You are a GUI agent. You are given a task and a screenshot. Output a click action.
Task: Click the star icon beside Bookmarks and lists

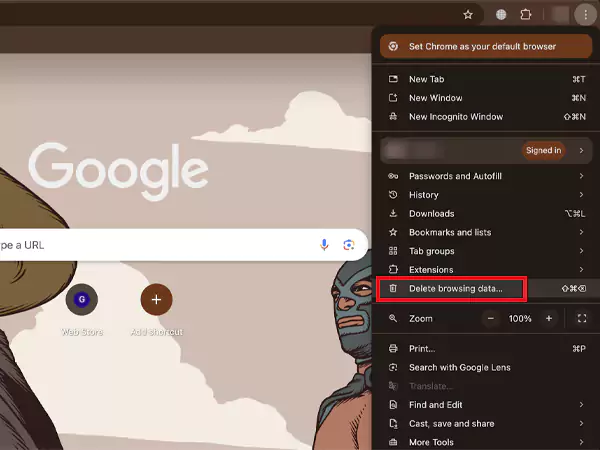pos(393,232)
